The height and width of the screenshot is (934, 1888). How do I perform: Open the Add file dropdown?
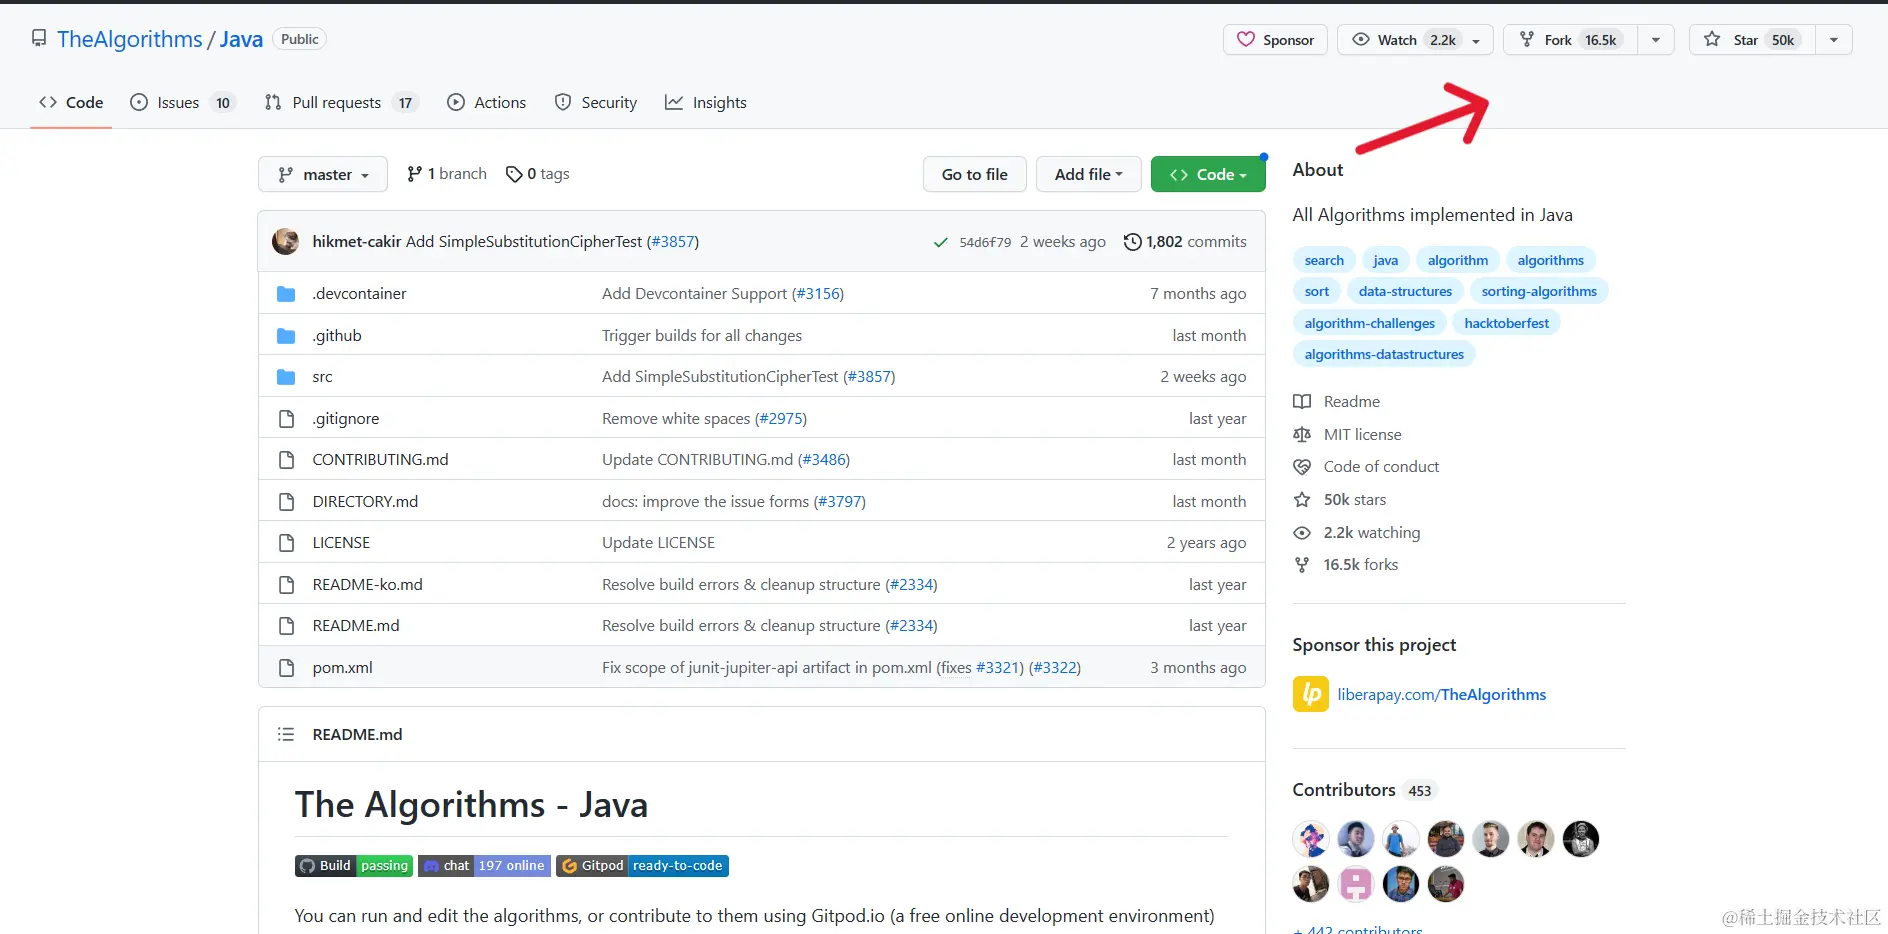(1088, 175)
